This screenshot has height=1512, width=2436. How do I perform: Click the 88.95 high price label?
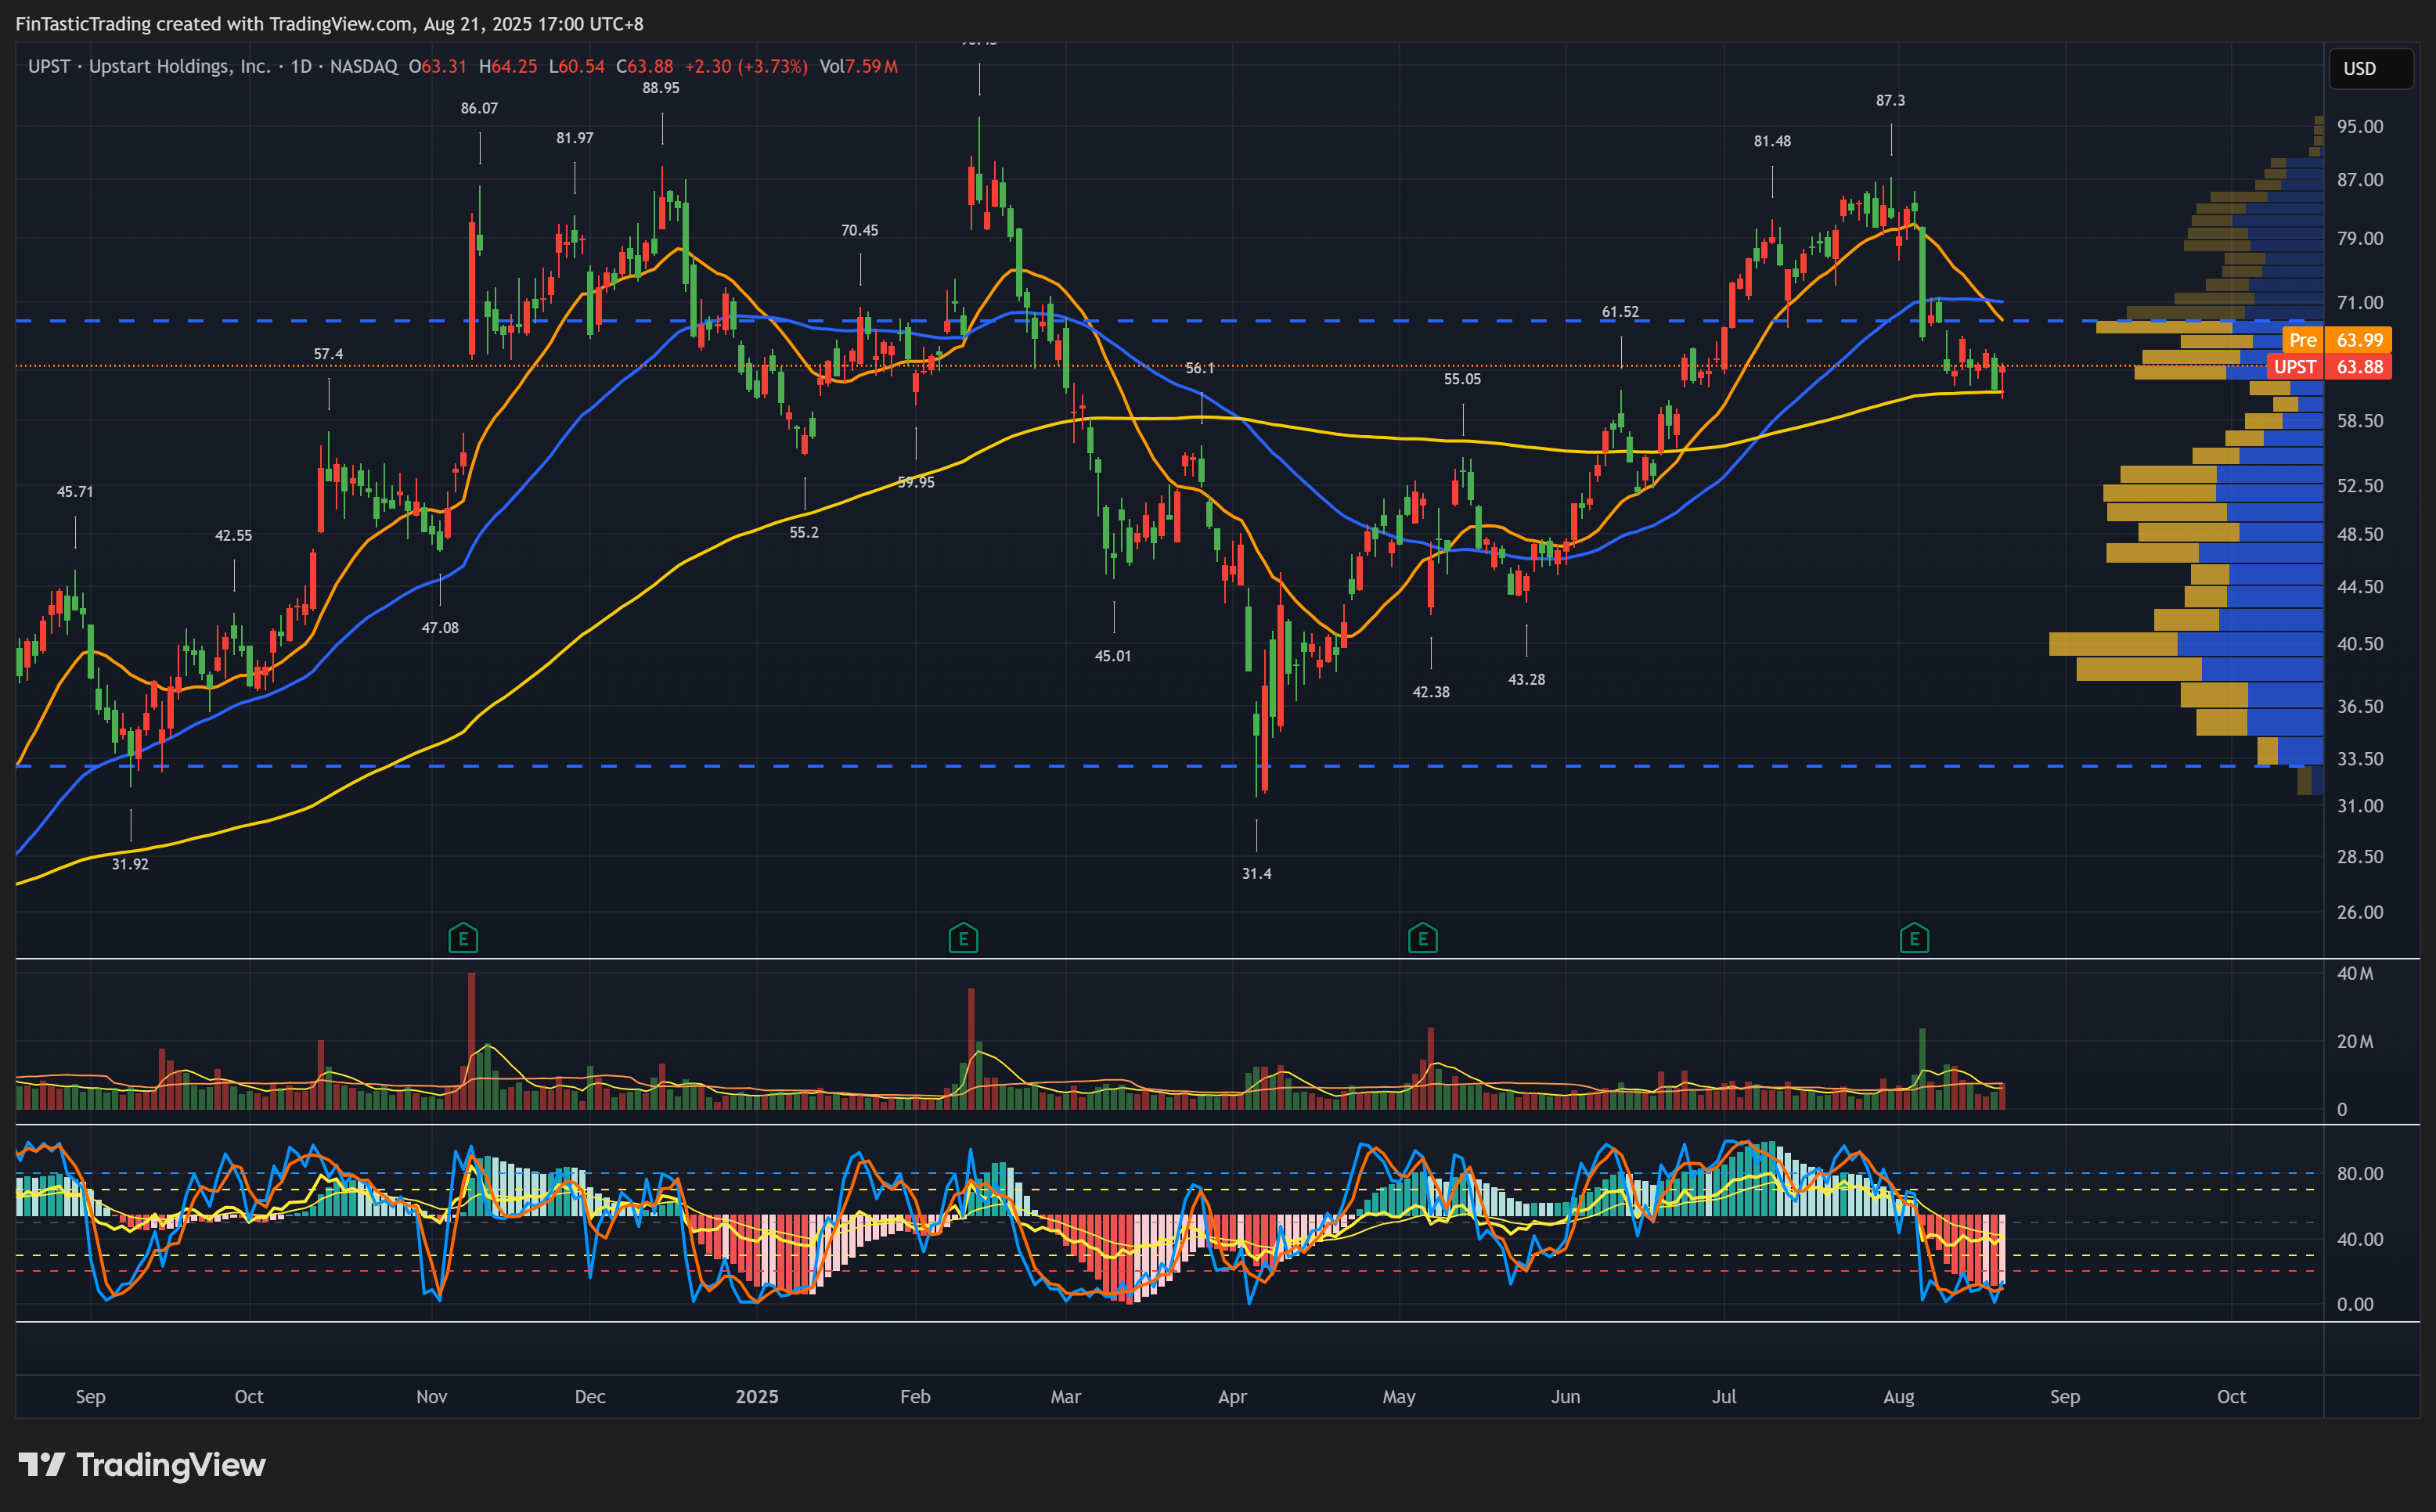pos(660,88)
